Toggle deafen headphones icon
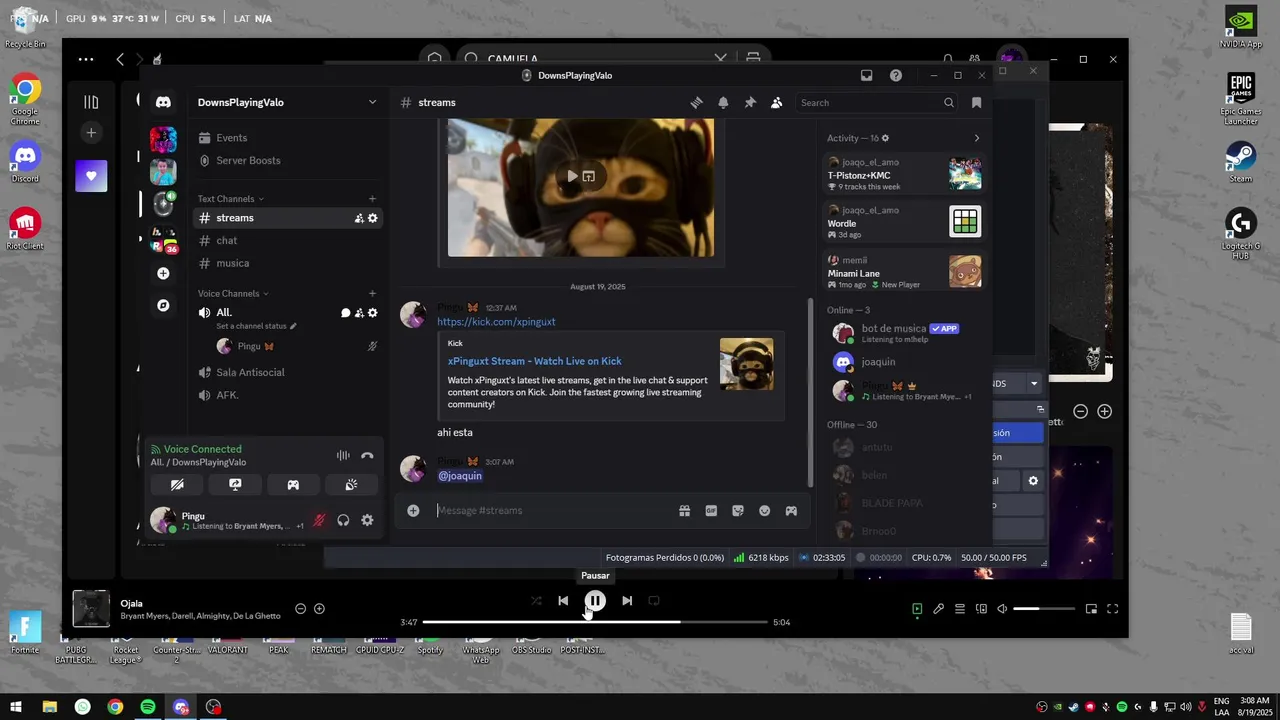The image size is (1280, 720). click(343, 520)
